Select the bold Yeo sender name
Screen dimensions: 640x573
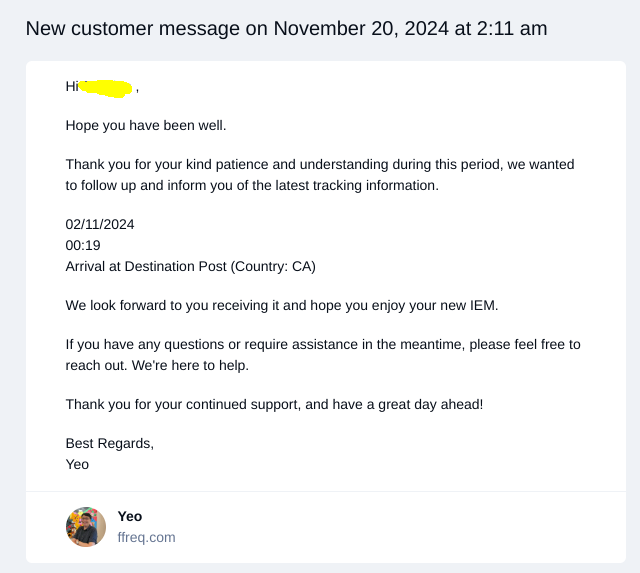coord(130,516)
